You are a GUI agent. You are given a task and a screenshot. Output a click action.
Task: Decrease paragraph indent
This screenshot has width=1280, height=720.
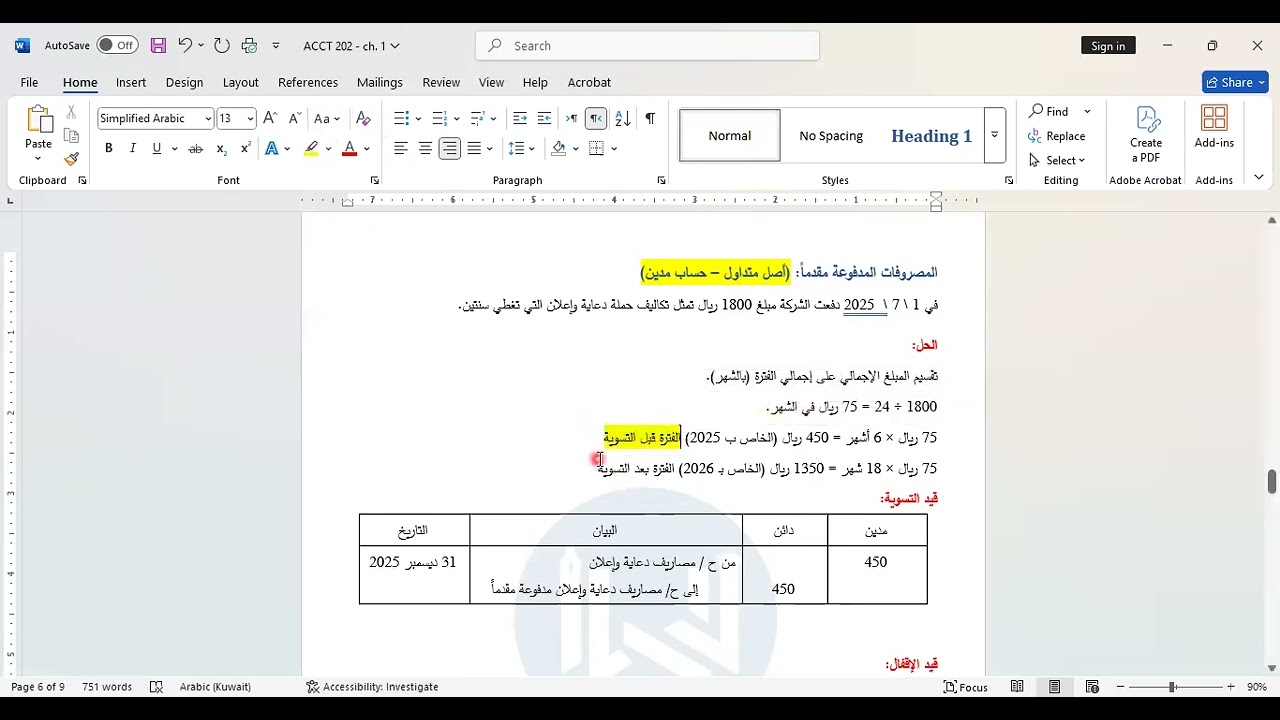pyautogui.click(x=520, y=118)
